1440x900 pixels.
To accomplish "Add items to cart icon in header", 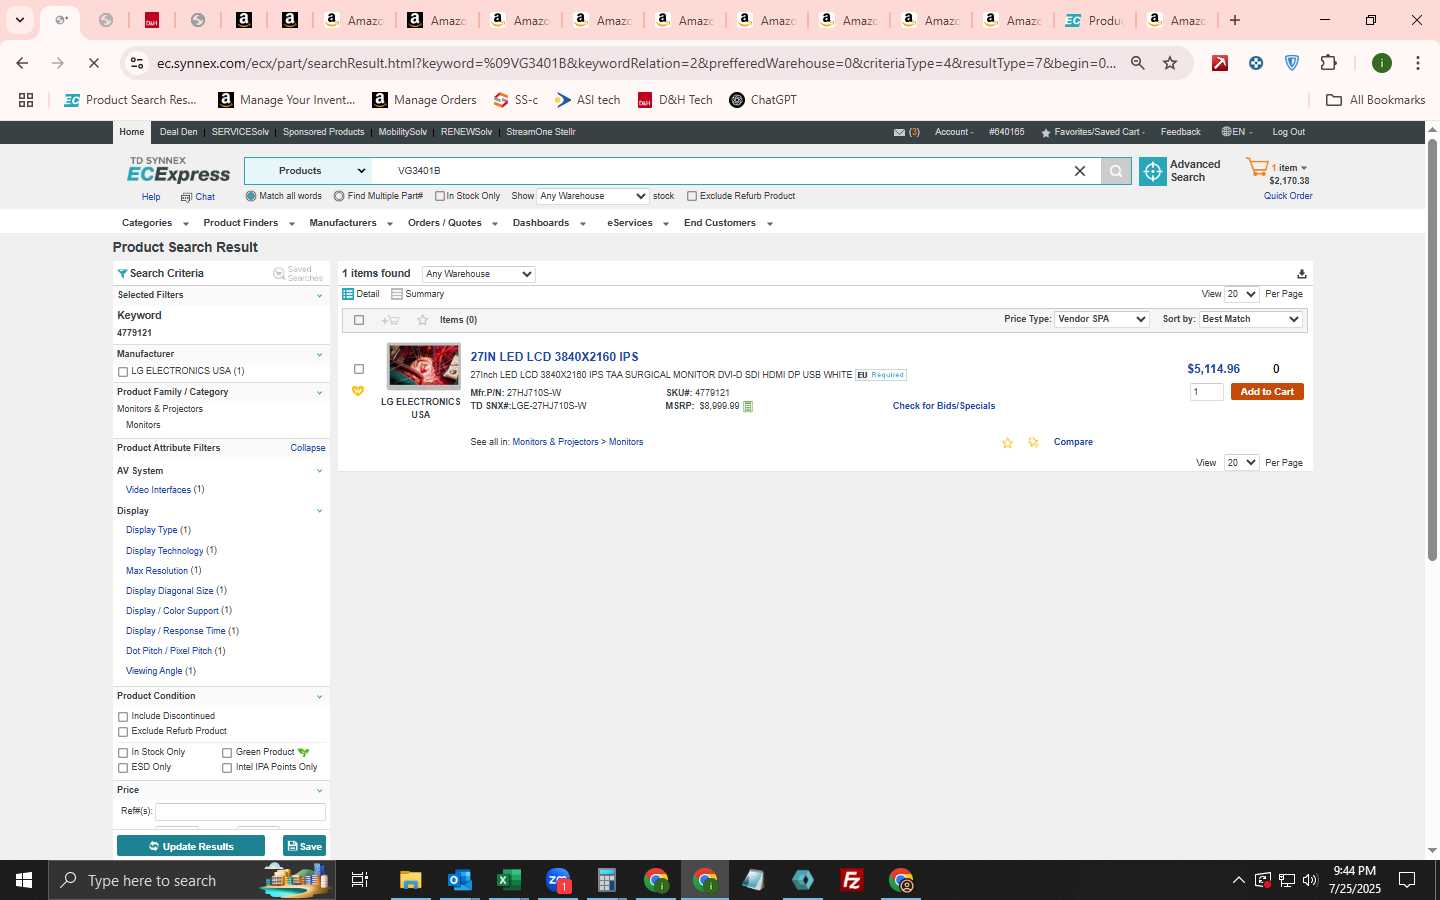I will click(x=390, y=320).
